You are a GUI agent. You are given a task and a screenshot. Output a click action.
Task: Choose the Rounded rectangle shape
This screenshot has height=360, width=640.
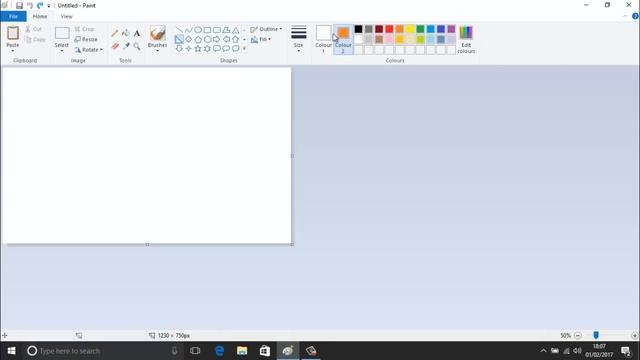click(217, 30)
